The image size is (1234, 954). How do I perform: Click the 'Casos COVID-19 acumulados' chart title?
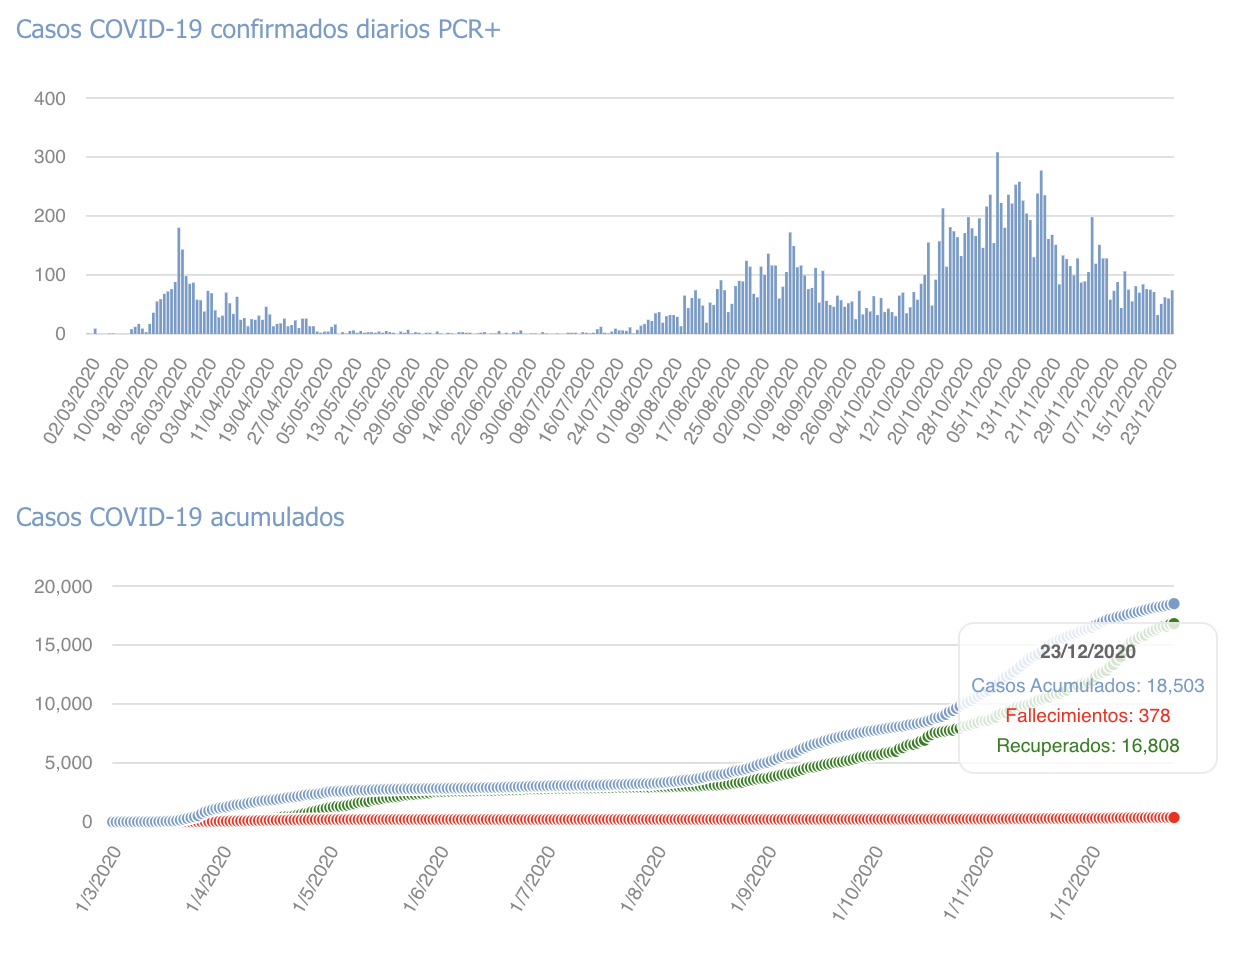point(180,517)
